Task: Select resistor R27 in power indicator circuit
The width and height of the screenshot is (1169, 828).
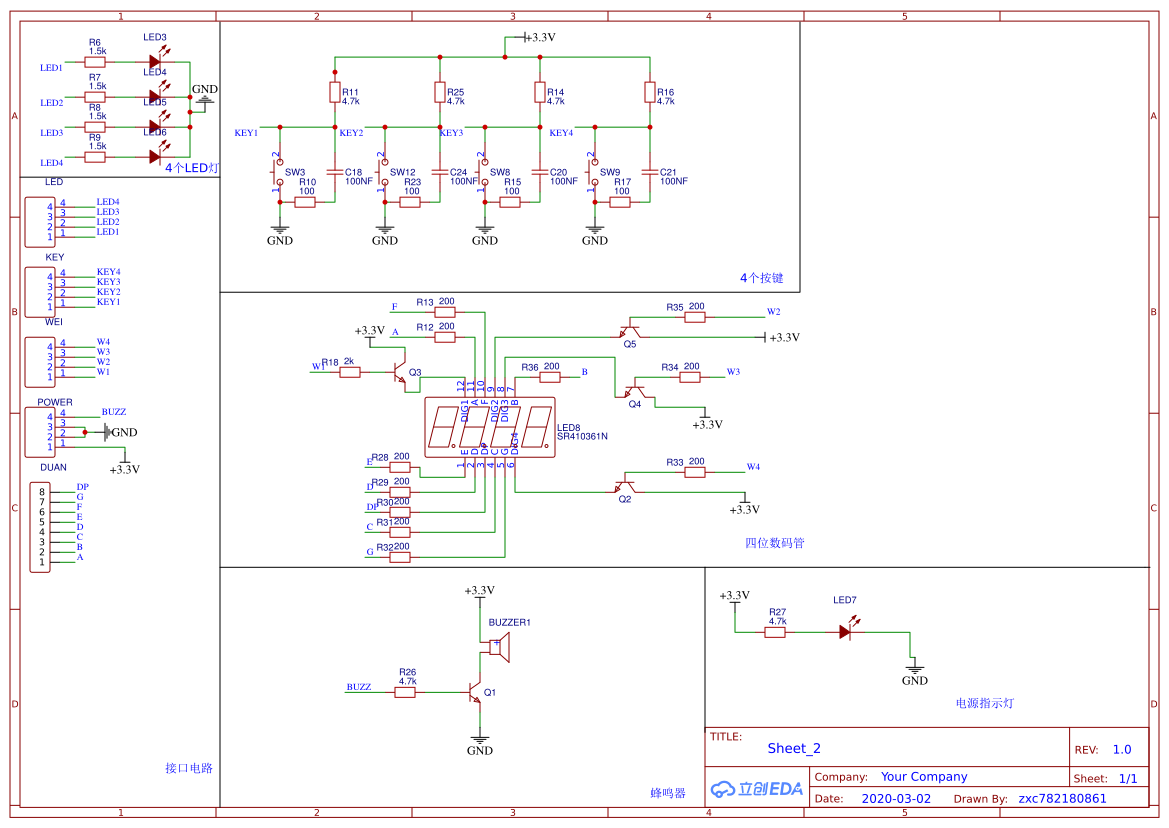Action: coord(775,632)
